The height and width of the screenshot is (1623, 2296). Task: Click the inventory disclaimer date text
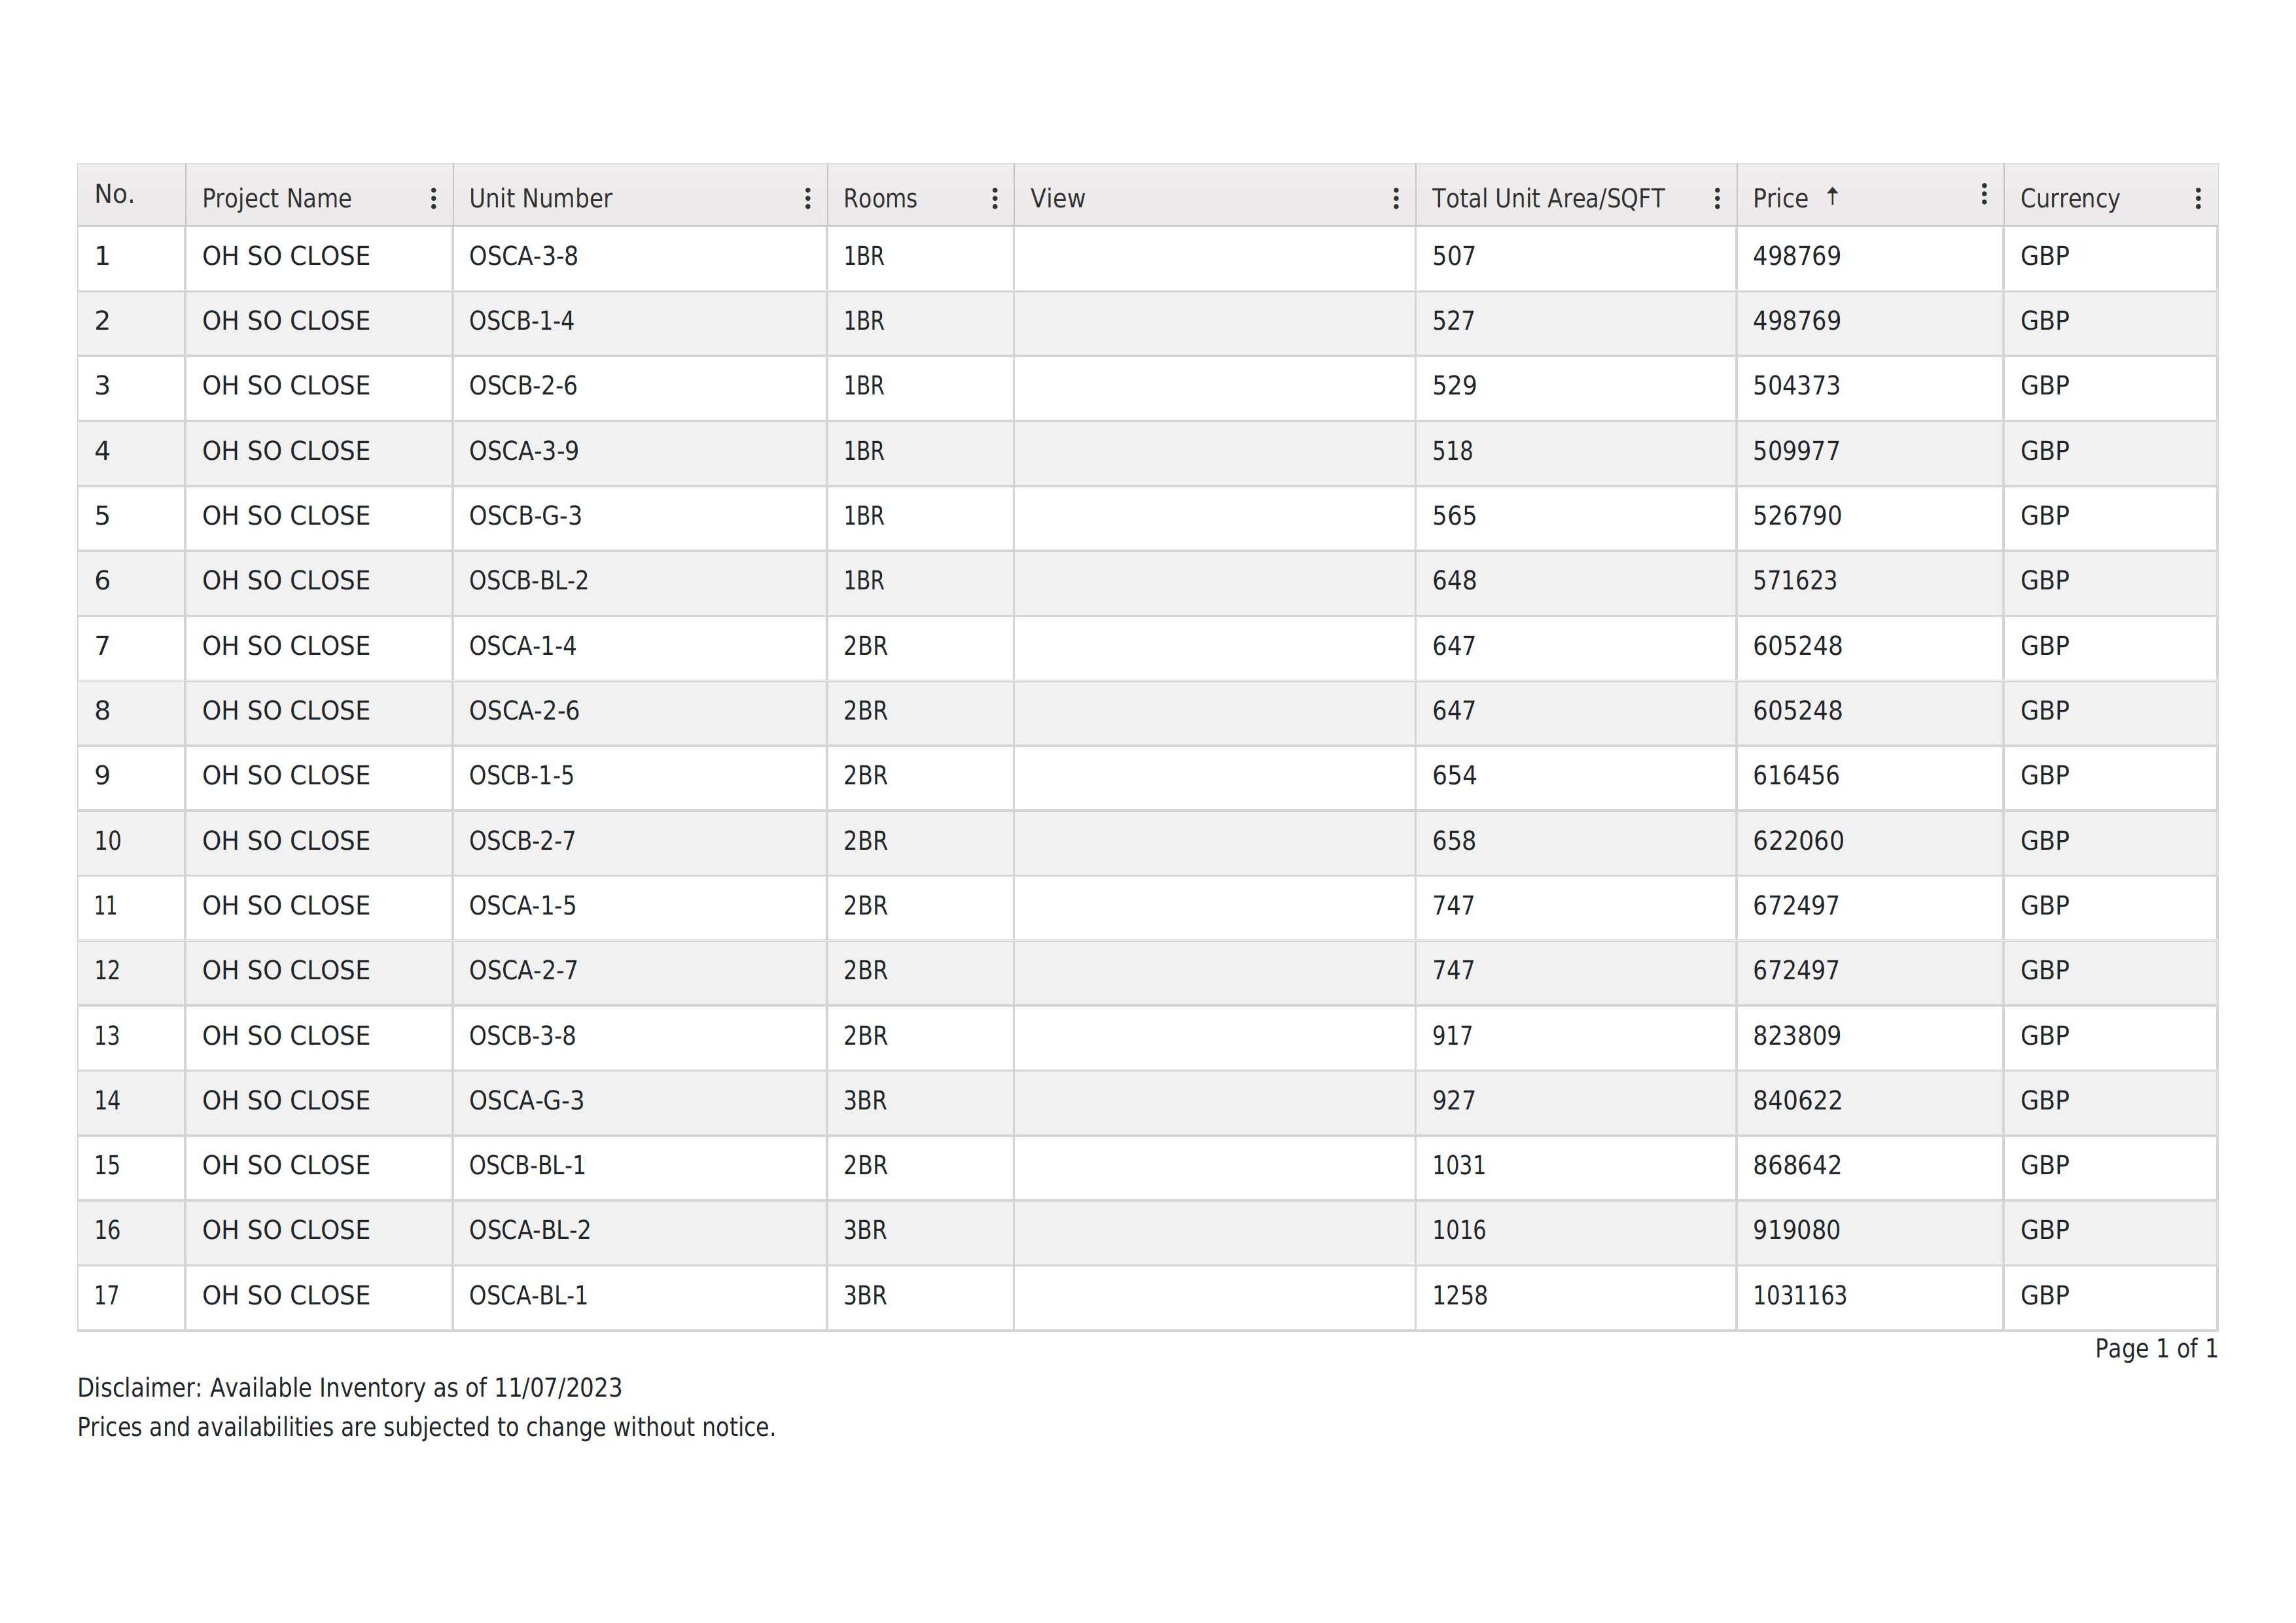click(349, 1388)
